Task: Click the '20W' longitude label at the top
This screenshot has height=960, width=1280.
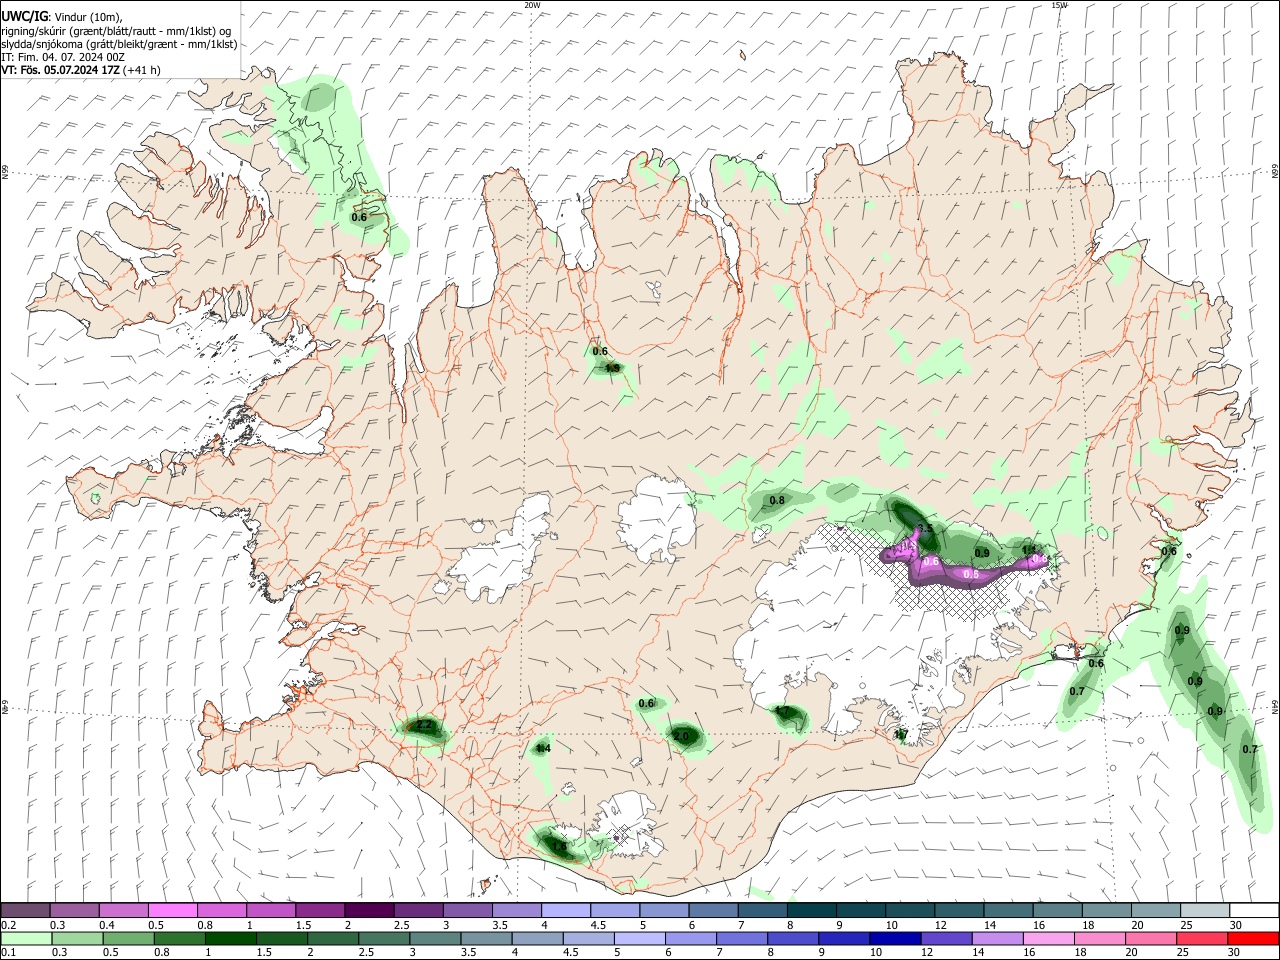Action: pos(532,5)
